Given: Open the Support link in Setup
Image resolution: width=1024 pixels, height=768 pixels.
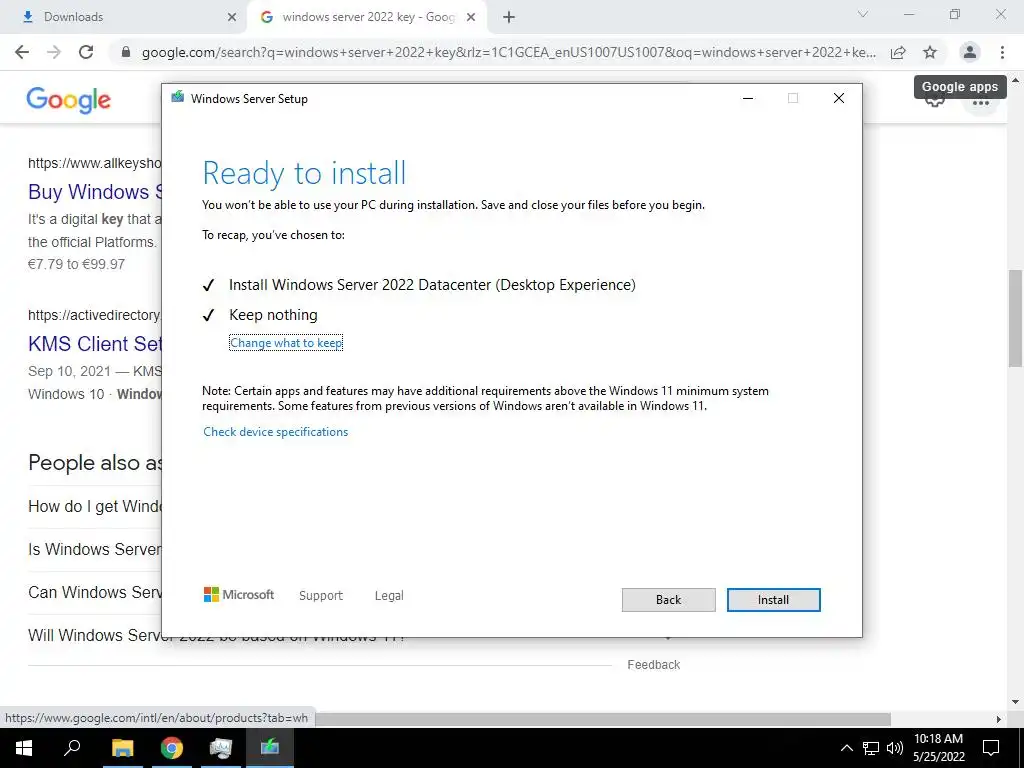Looking at the screenshot, I should tap(321, 596).
